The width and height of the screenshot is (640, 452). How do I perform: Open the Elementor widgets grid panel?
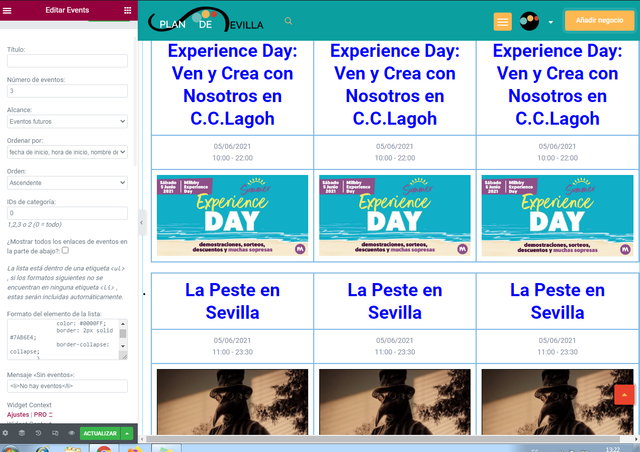point(127,10)
